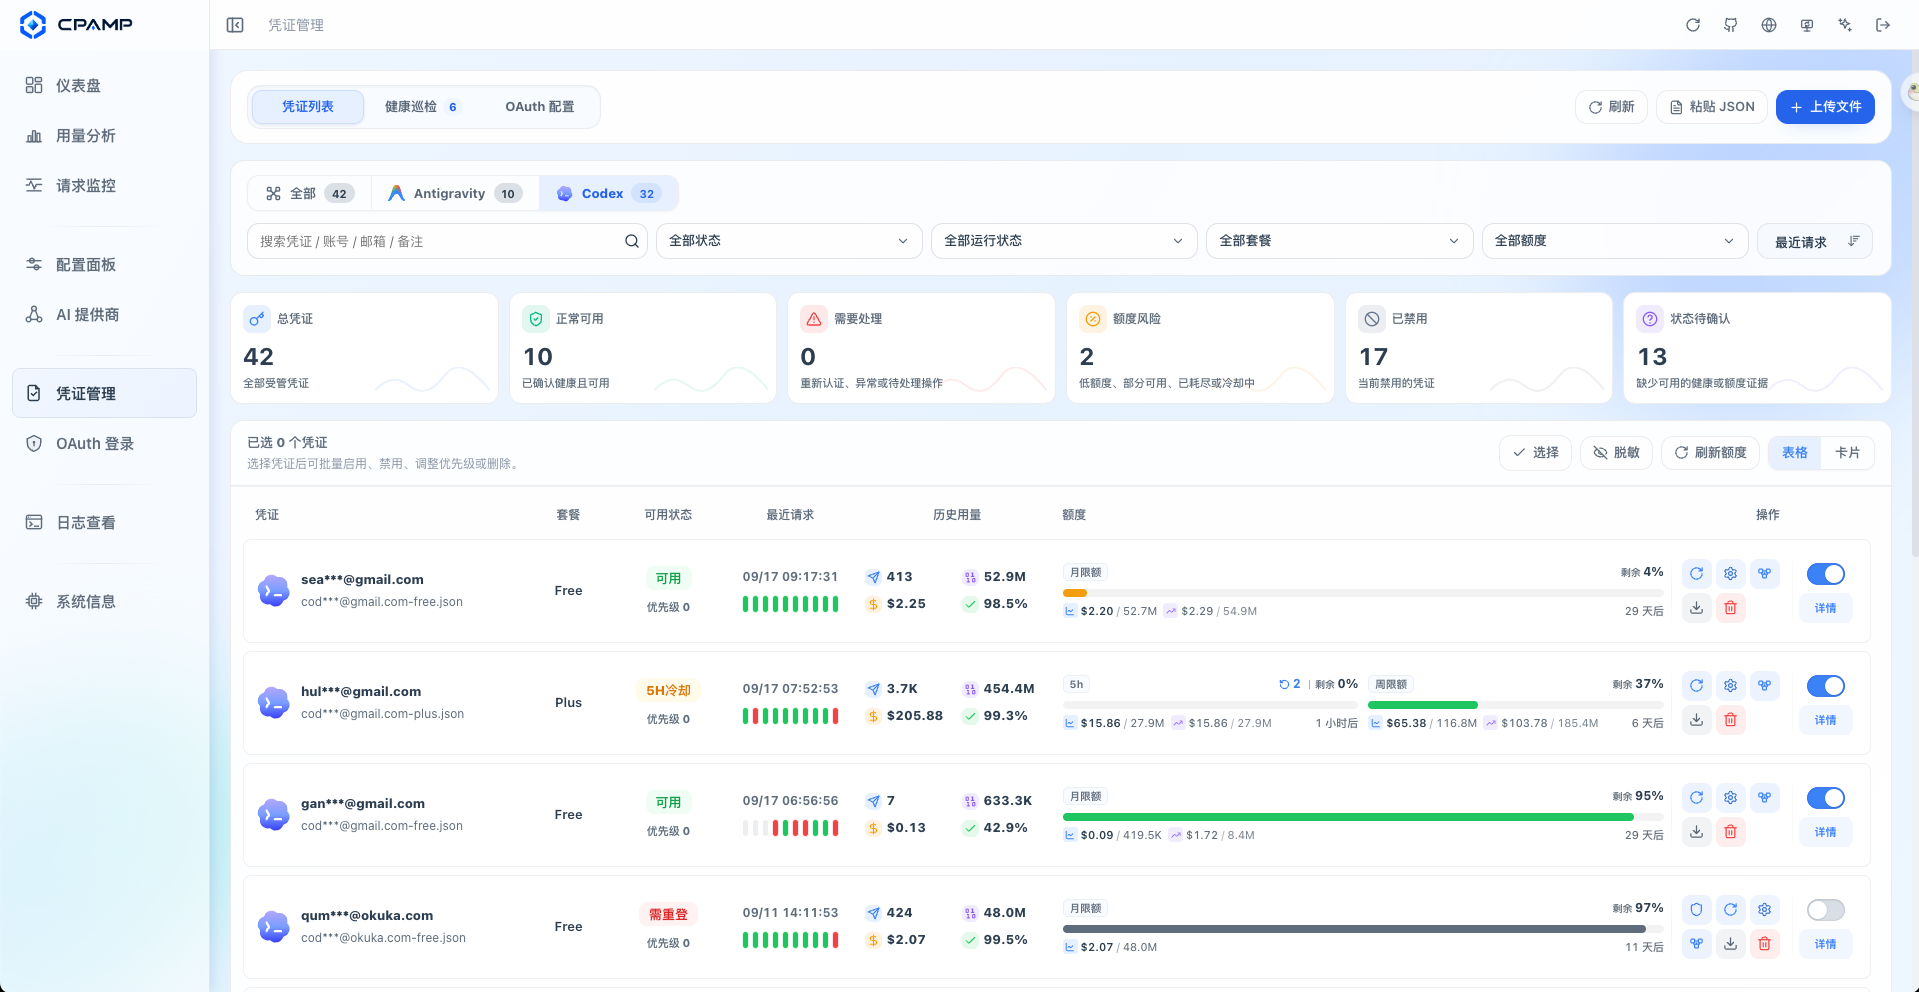
Task: Enable the qum***@okuka.com credential switch
Action: [1825, 910]
